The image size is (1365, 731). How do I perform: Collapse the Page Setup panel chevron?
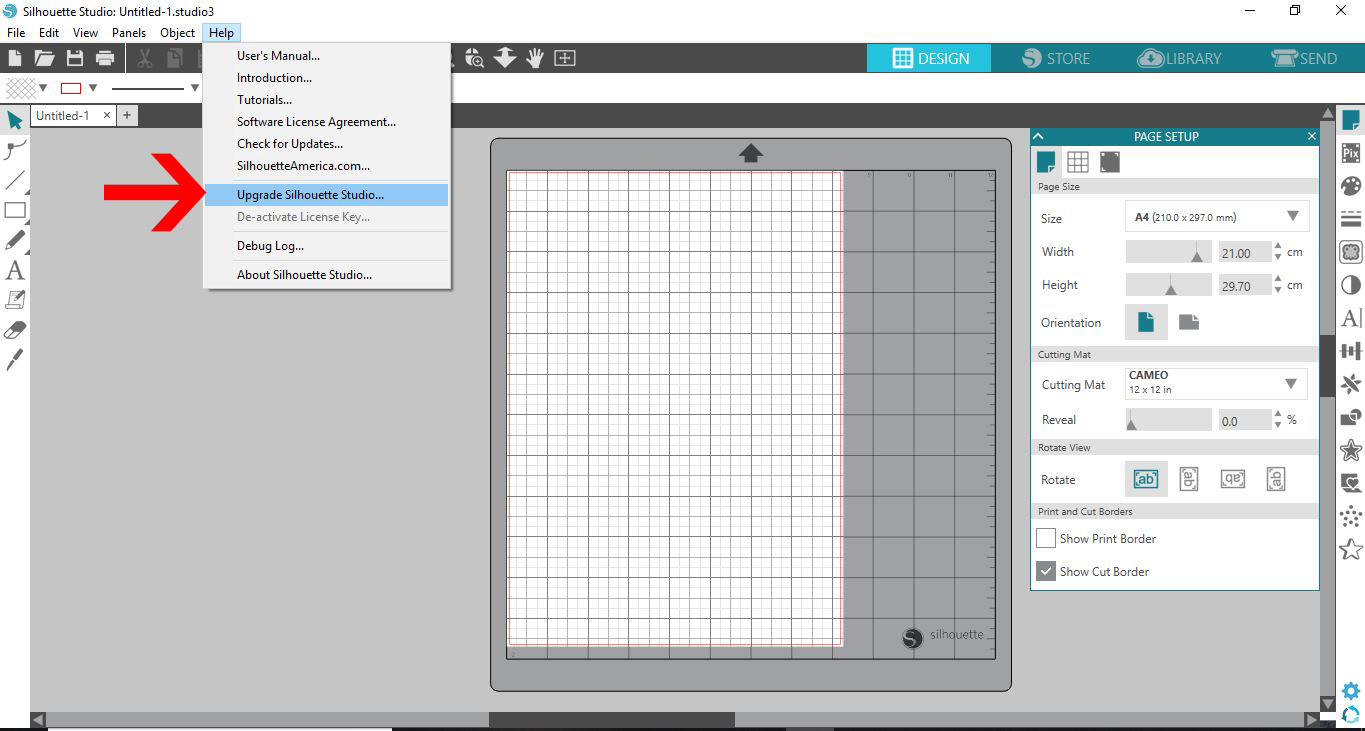[1038, 136]
